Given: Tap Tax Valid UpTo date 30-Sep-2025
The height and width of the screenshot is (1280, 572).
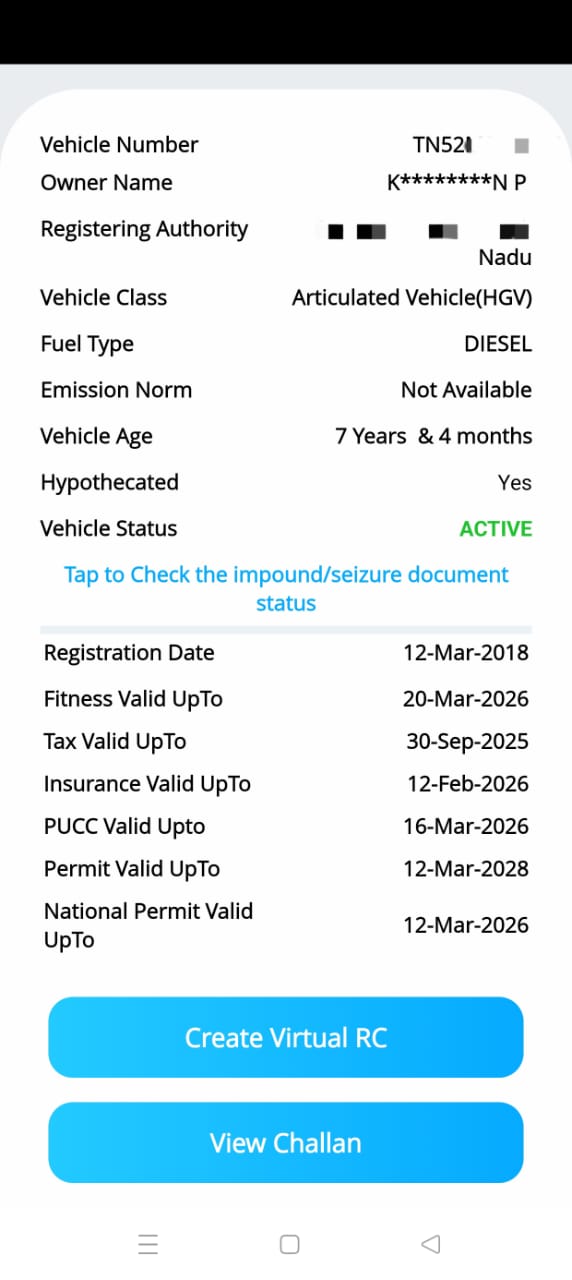Looking at the screenshot, I should click(x=468, y=742).
